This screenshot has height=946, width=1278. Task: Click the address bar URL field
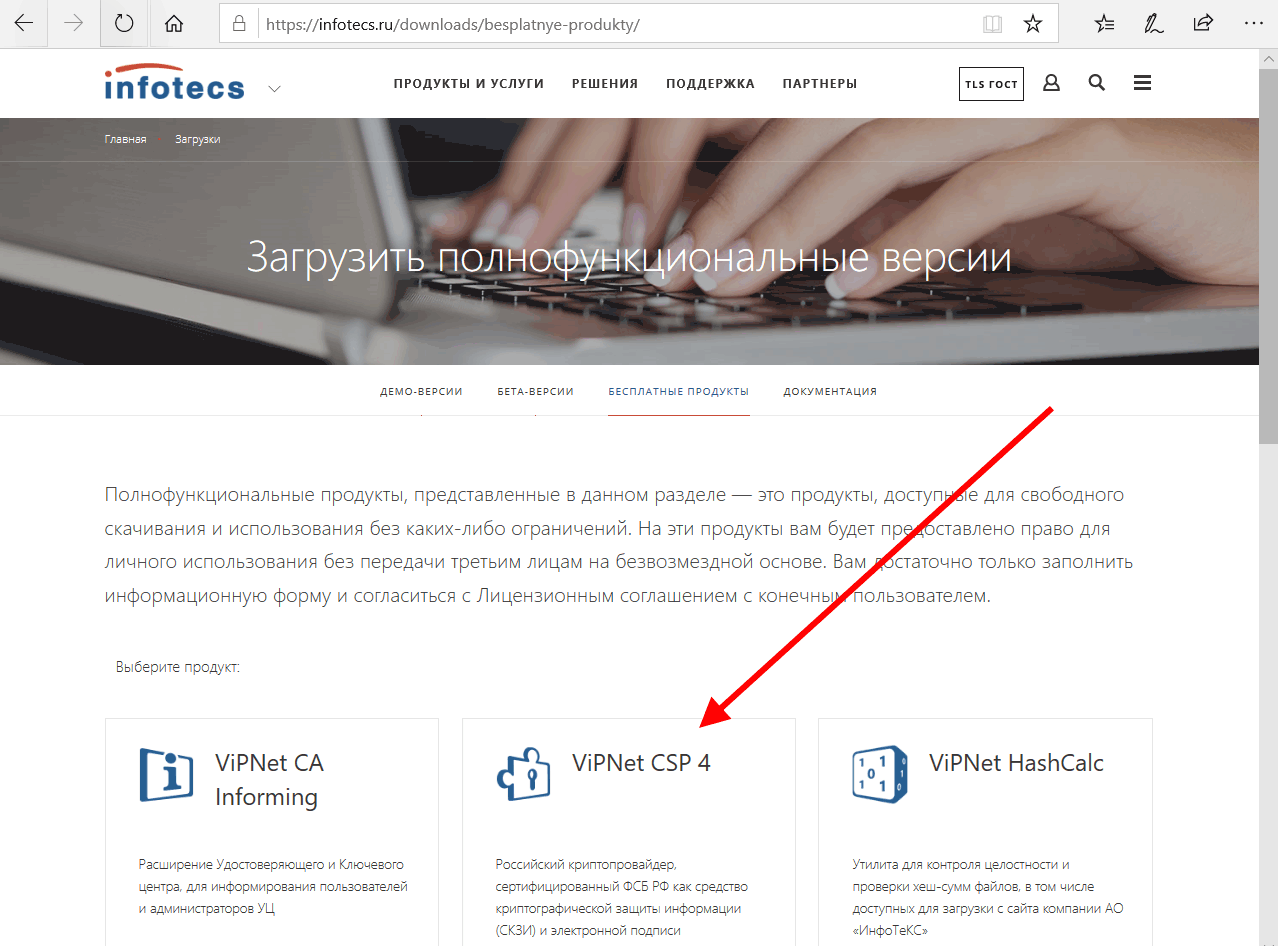click(x=620, y=24)
